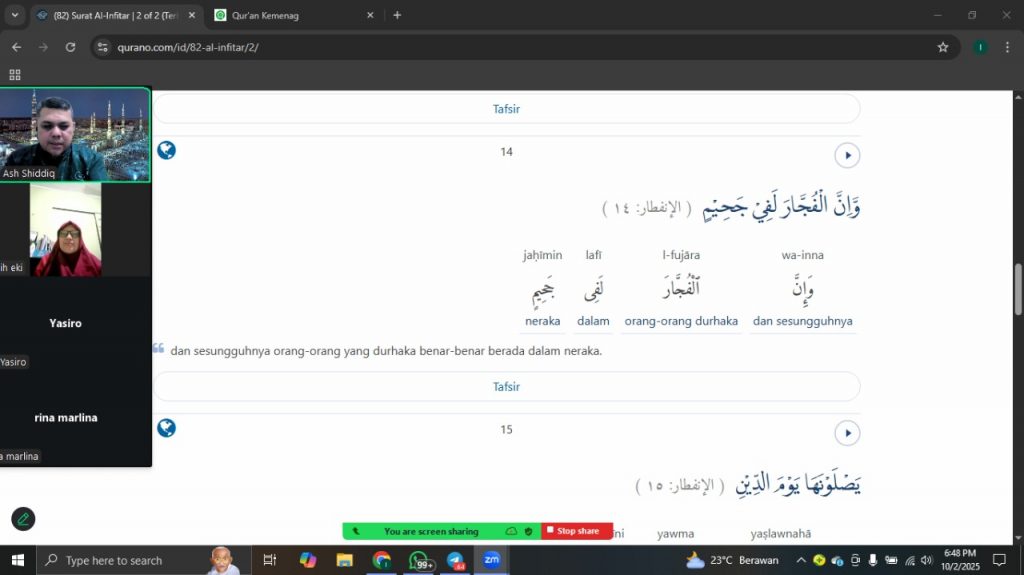Open the browser apps grid icon

[x=15, y=75]
